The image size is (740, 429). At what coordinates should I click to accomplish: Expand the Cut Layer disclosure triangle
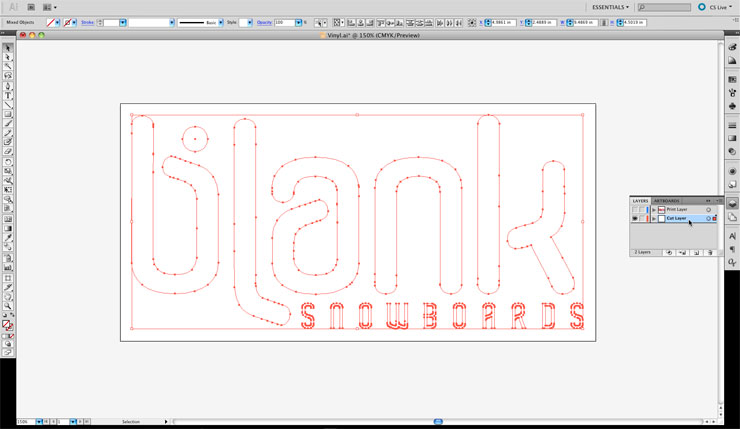[654, 219]
